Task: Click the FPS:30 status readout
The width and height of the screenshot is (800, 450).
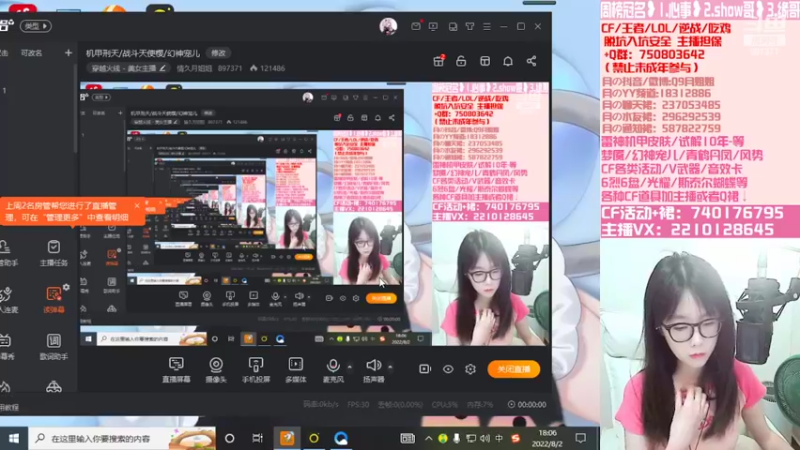Action: (358, 405)
